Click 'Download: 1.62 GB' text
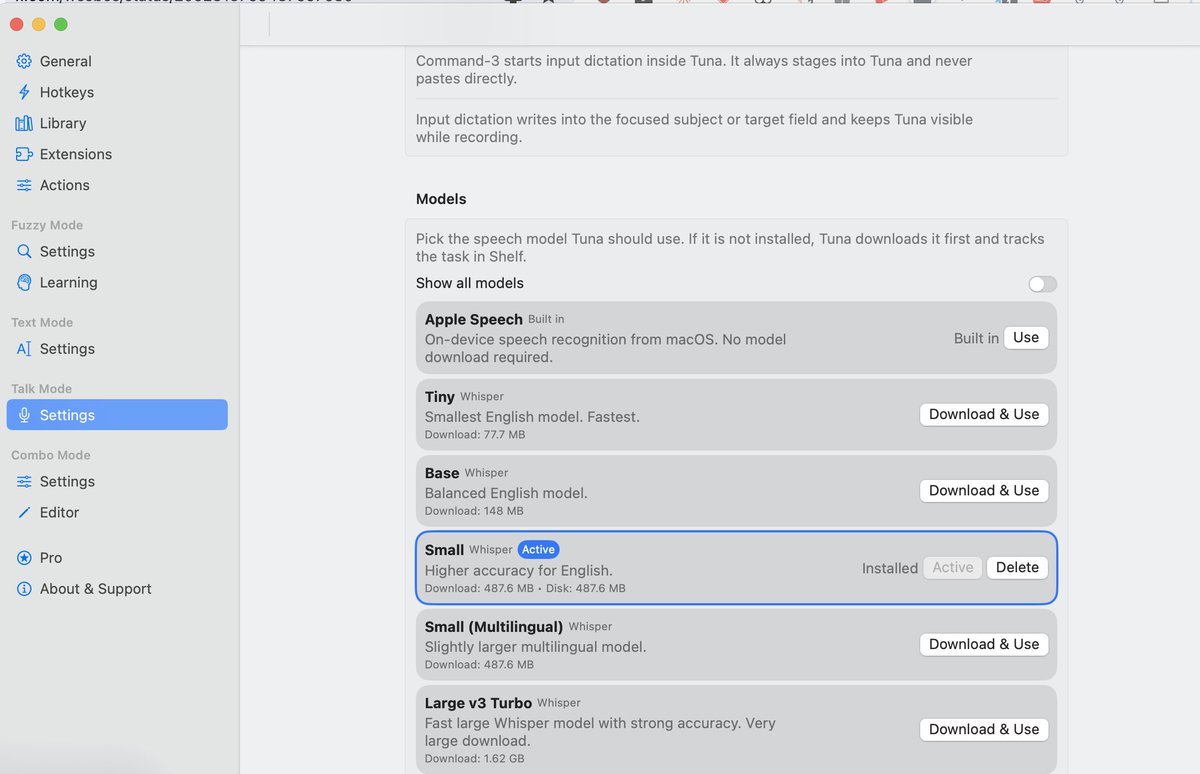Image resolution: width=1200 pixels, height=774 pixels. click(475, 758)
